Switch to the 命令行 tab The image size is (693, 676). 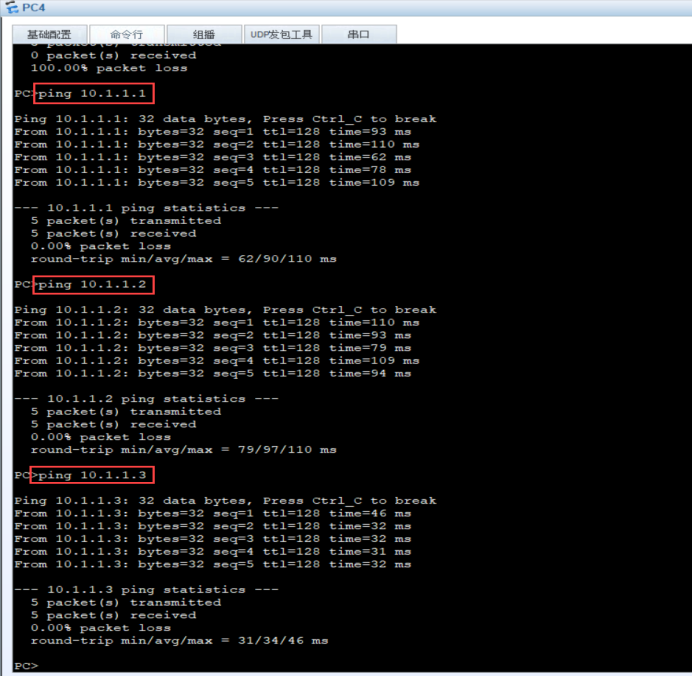127,34
